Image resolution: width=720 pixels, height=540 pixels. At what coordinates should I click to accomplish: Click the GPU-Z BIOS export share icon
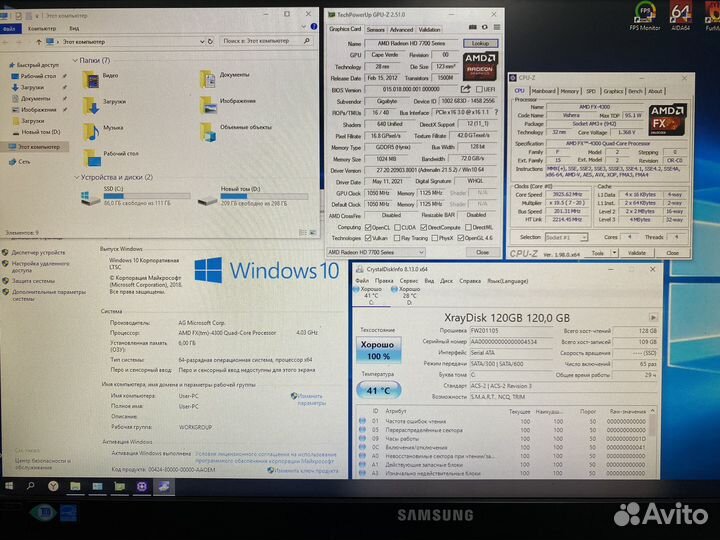click(465, 89)
